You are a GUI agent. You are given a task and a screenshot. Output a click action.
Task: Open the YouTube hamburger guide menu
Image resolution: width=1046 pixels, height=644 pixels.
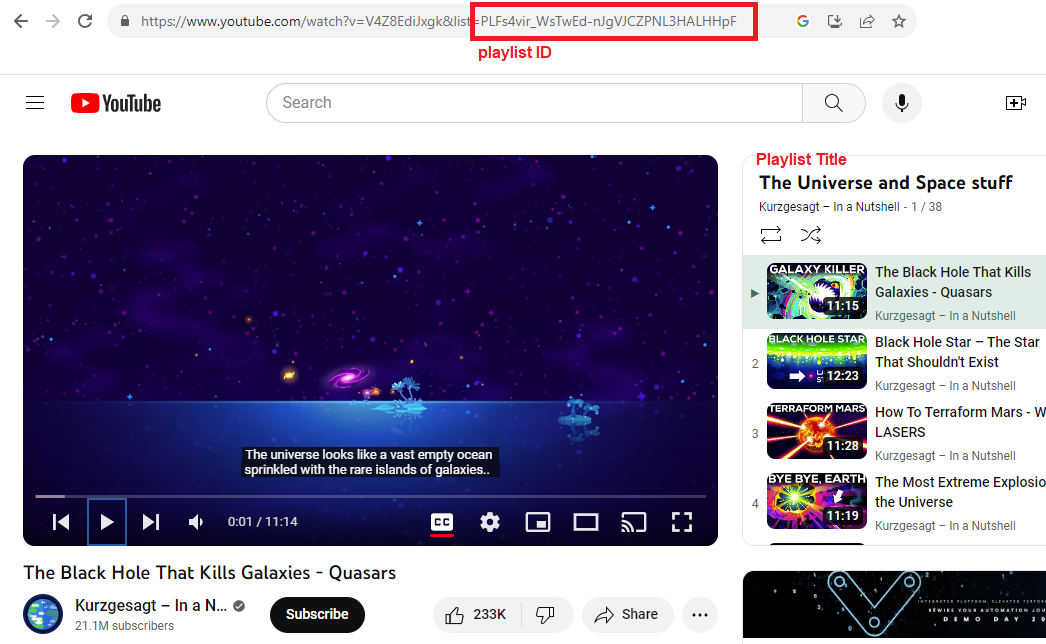coord(35,103)
